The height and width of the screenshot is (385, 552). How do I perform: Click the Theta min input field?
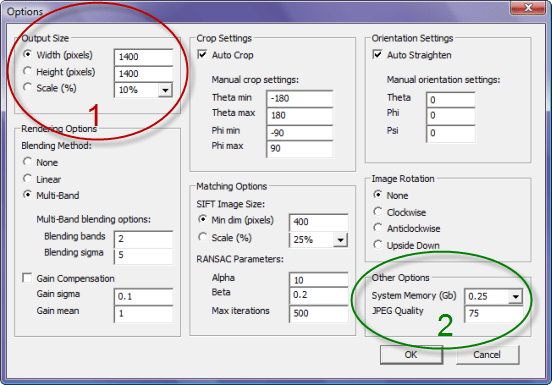(x=300, y=99)
